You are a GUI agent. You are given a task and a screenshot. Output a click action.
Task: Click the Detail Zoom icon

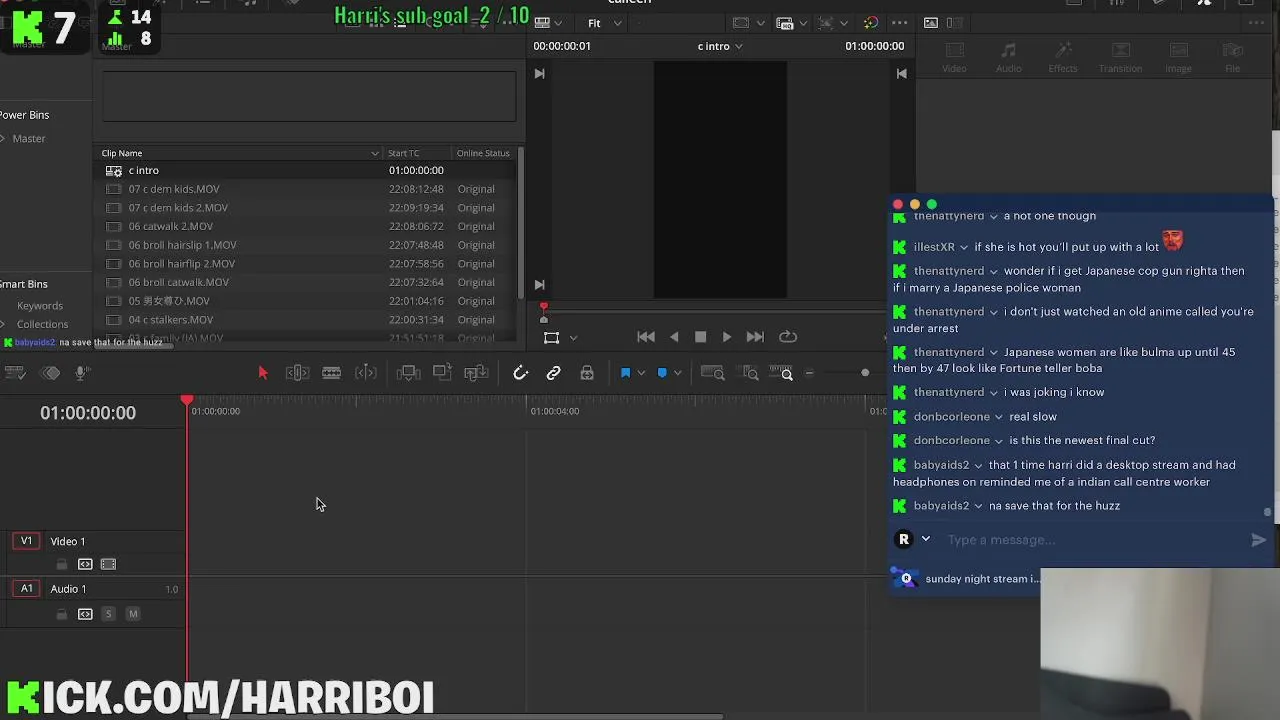[750, 373]
